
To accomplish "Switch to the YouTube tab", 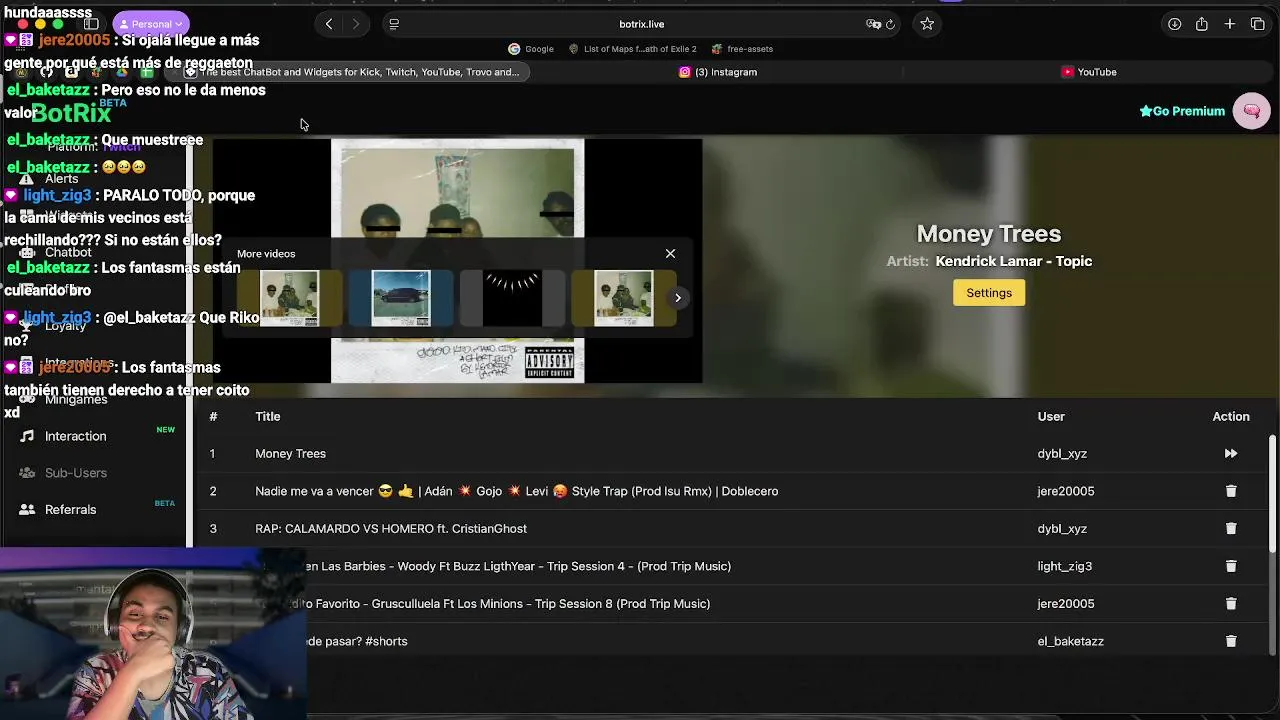I will 1089,72.
